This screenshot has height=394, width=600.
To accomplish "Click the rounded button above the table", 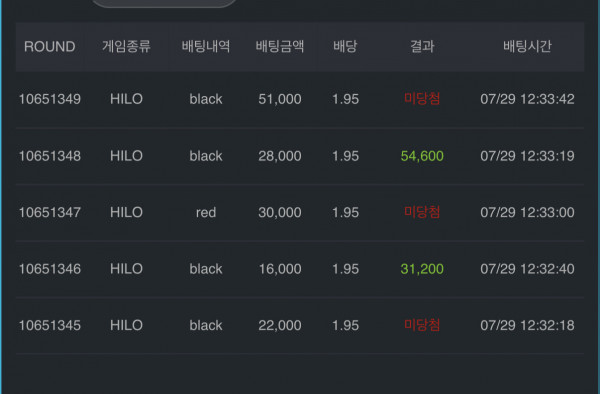I will (x=165, y=3).
